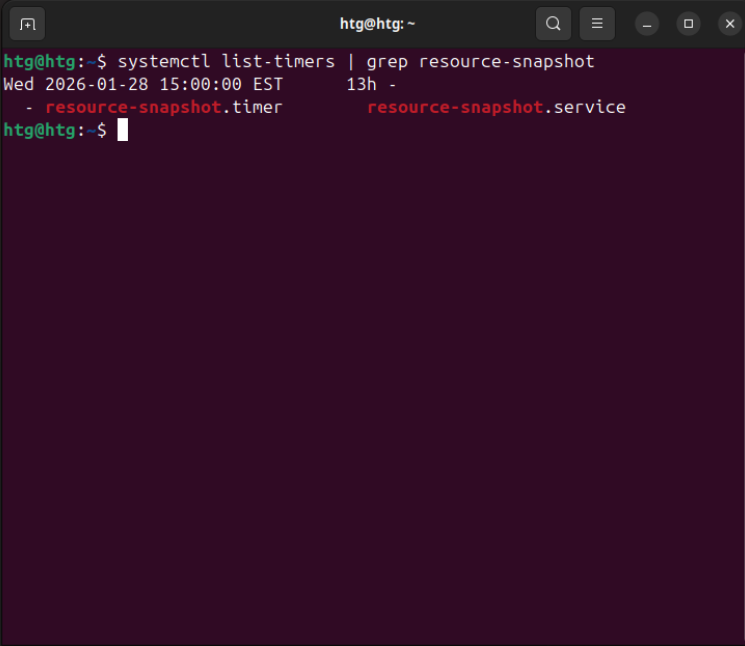
Task: Click the '13h' time-left value
Action: click(362, 85)
